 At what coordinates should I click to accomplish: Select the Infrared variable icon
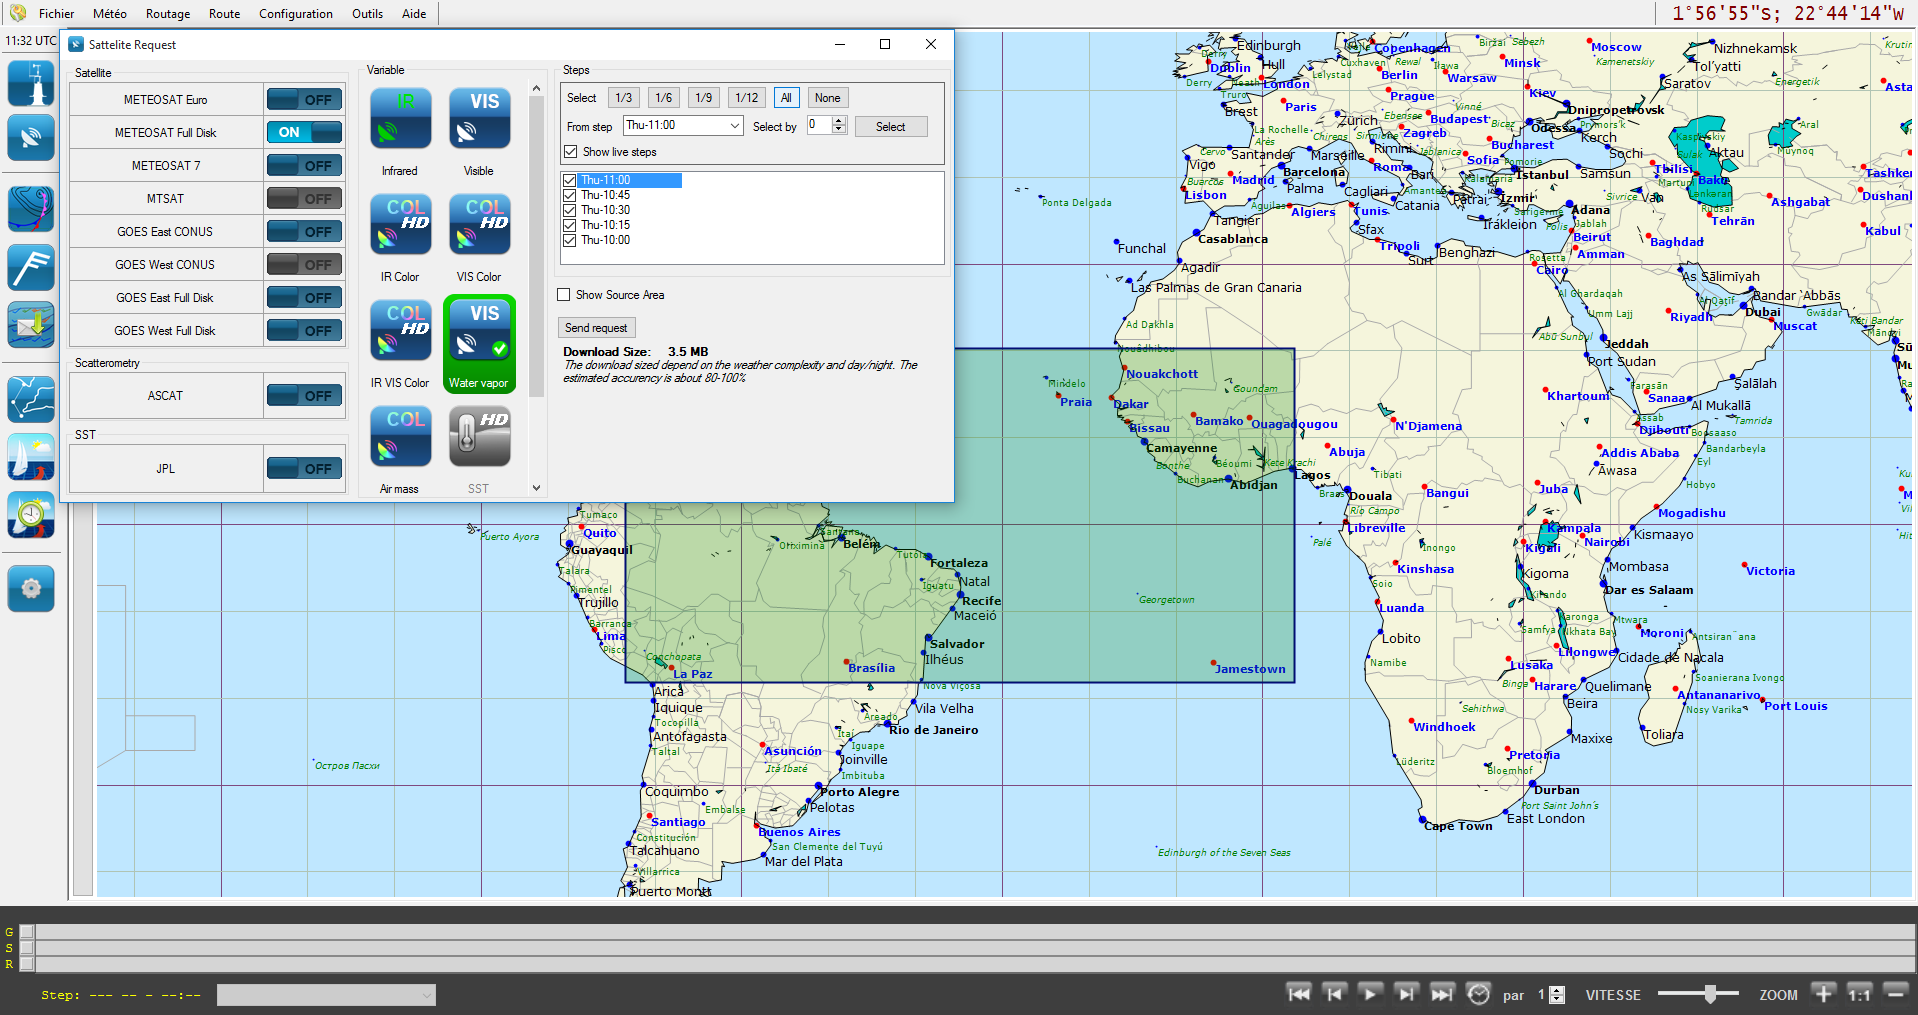[400, 118]
